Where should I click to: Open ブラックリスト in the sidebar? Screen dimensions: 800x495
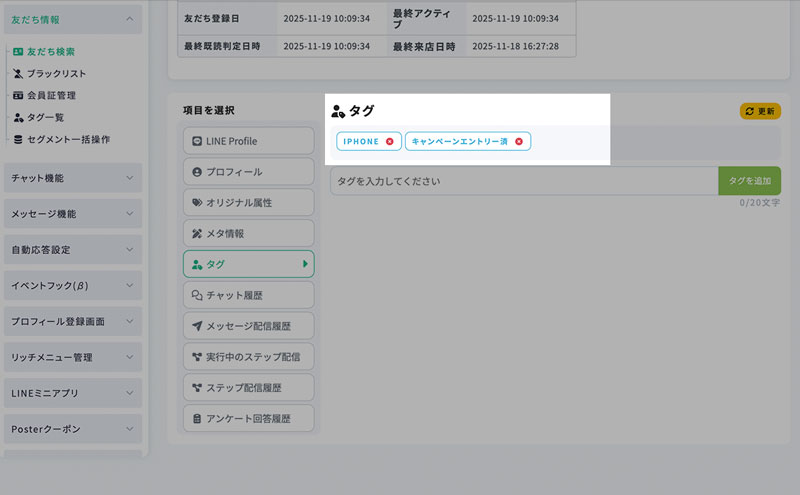56,73
